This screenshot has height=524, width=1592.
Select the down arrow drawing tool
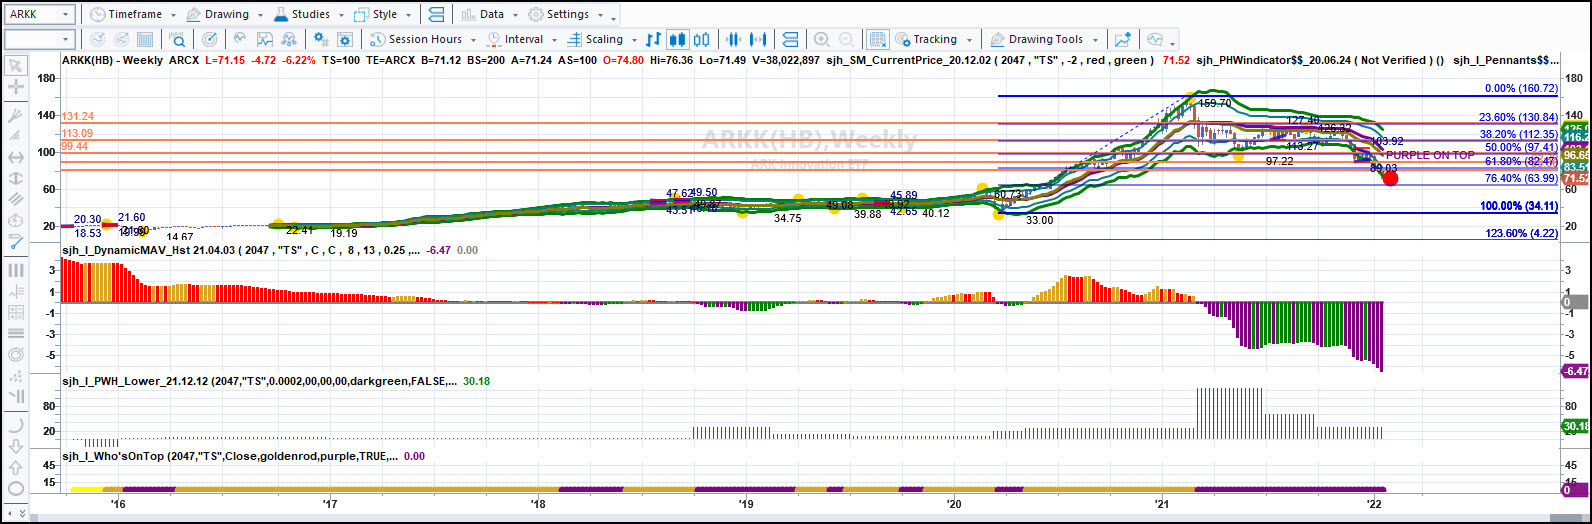(16, 446)
